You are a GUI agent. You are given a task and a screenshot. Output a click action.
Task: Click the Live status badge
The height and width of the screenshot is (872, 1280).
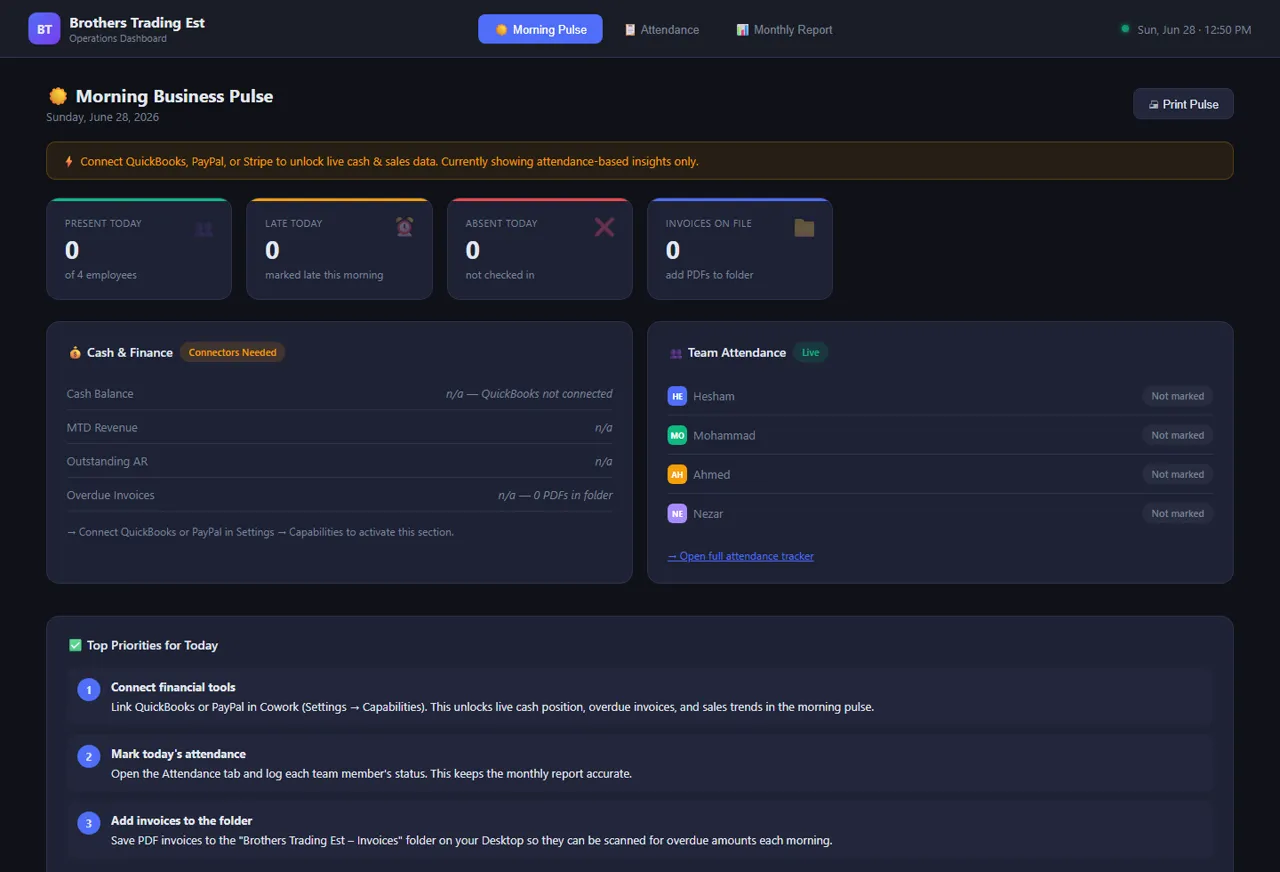click(x=810, y=352)
